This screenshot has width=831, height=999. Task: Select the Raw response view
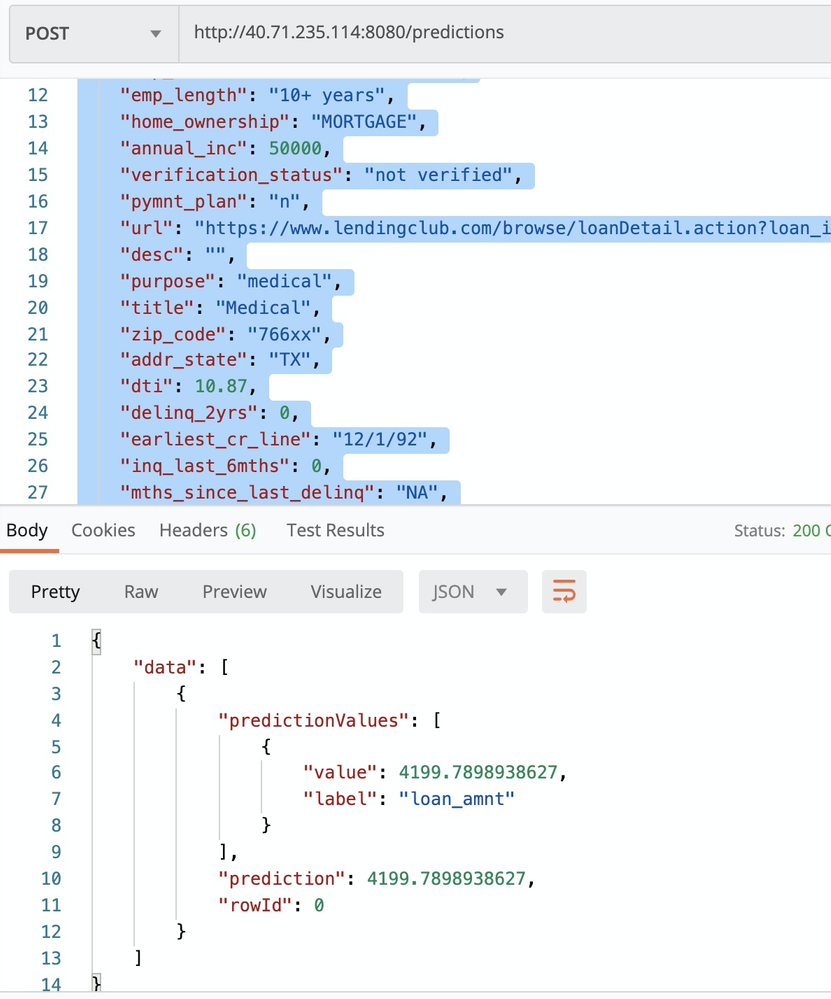[x=141, y=592]
